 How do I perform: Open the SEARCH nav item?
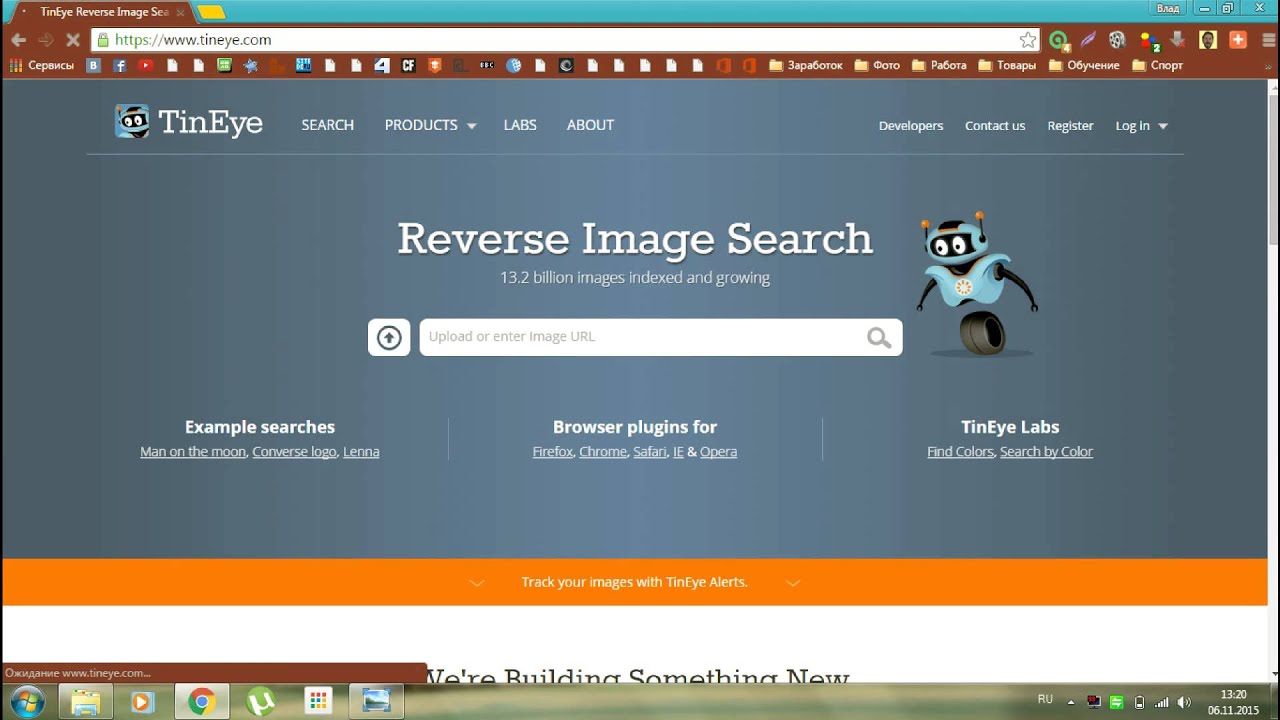click(x=328, y=125)
